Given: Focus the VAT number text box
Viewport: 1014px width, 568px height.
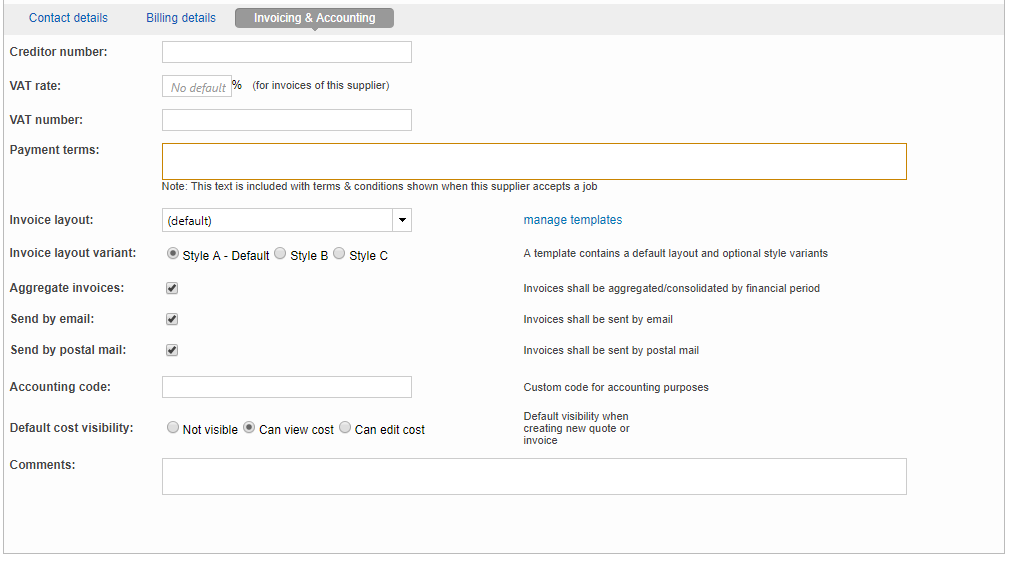Looking at the screenshot, I should tap(287, 120).
